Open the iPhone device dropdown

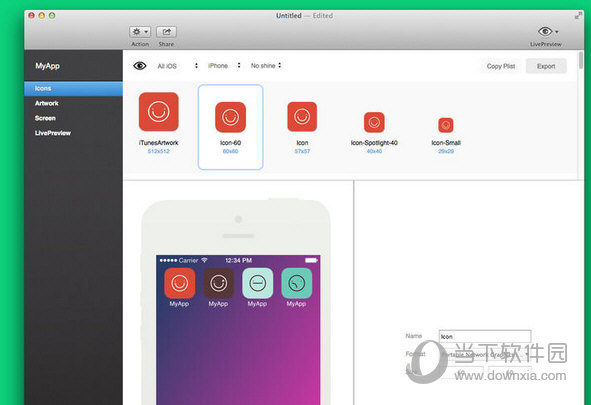(224, 66)
